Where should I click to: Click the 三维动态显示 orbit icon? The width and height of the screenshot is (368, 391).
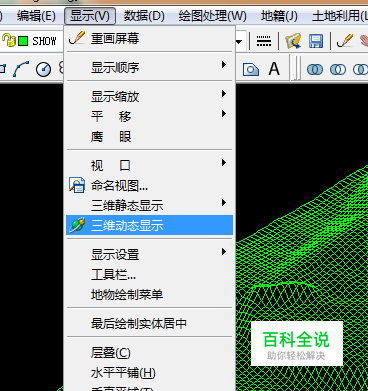click(77, 225)
